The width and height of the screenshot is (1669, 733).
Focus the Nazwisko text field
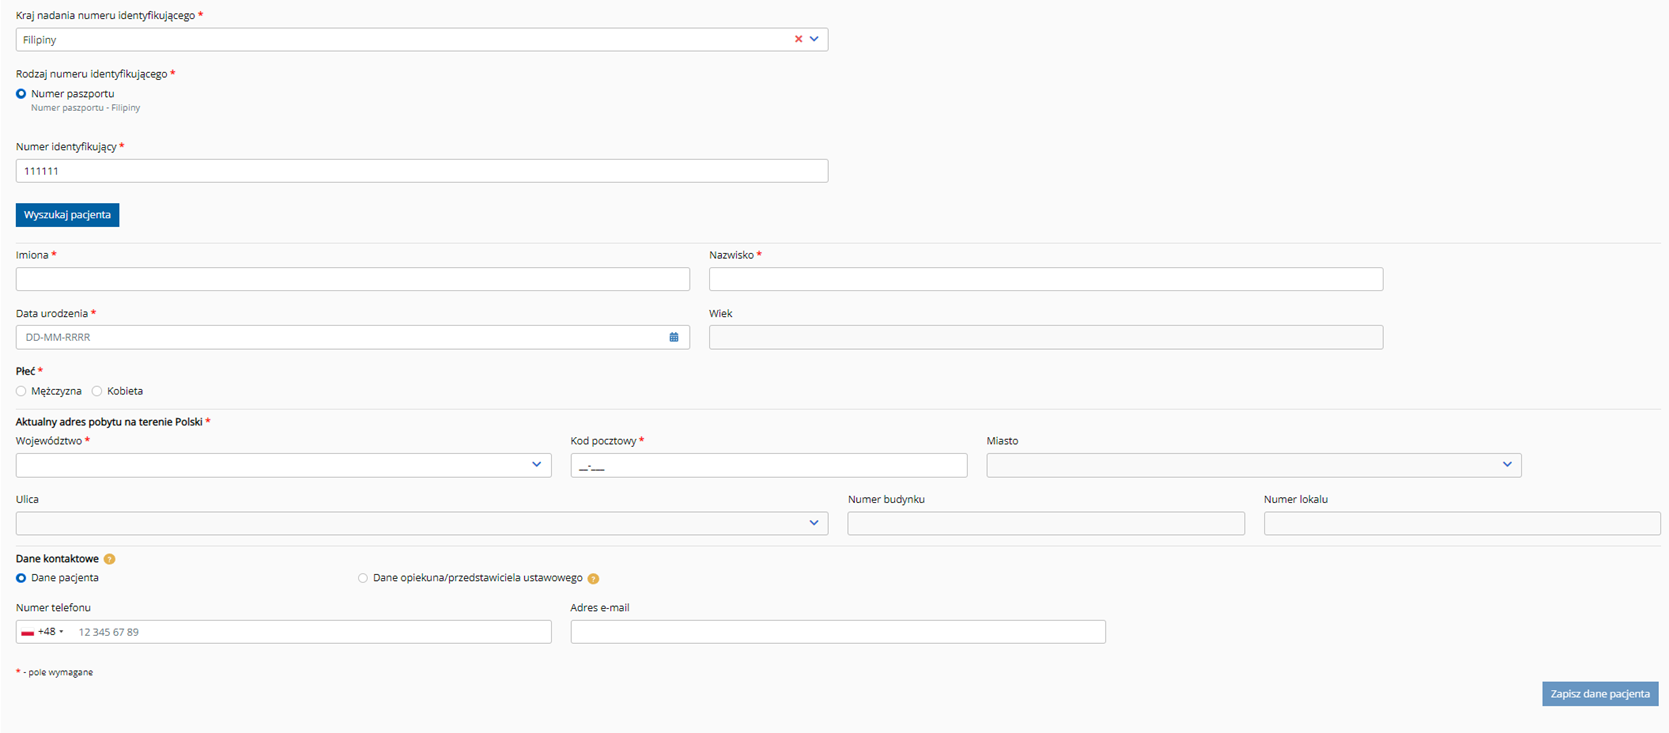[1046, 279]
